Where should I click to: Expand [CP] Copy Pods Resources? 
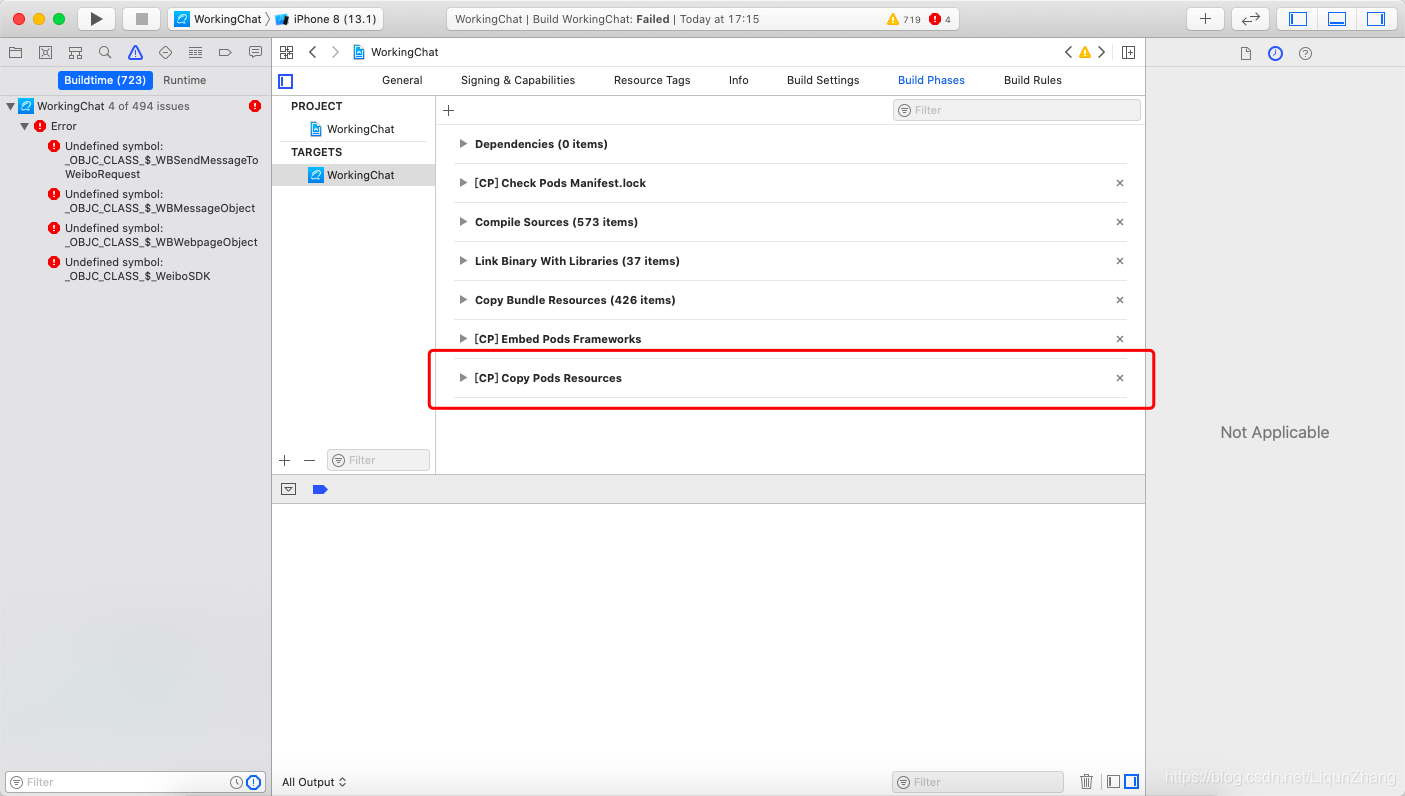[x=463, y=378]
